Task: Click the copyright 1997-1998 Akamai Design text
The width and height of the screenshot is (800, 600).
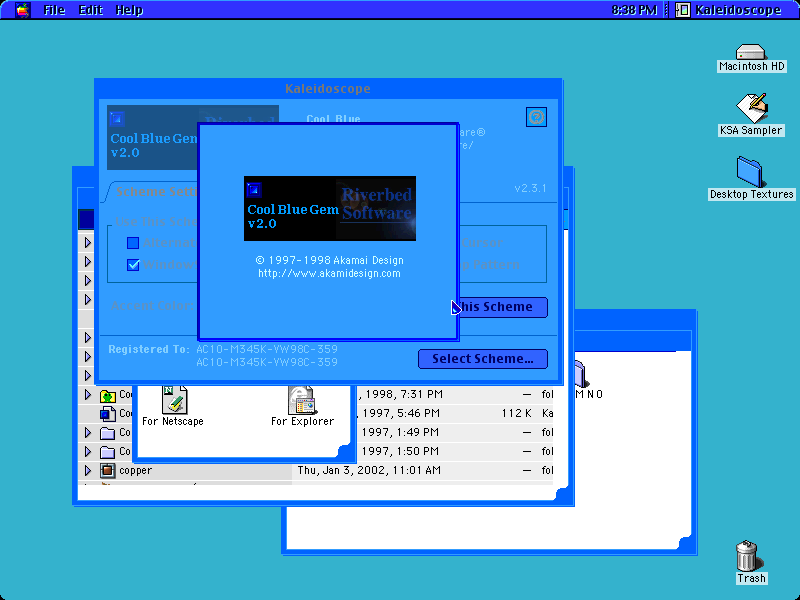Action: [x=329, y=260]
